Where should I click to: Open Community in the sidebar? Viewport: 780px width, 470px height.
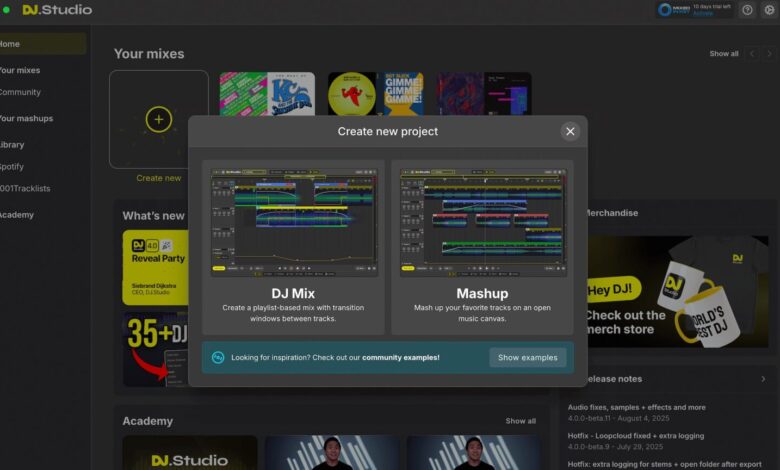pos(20,92)
